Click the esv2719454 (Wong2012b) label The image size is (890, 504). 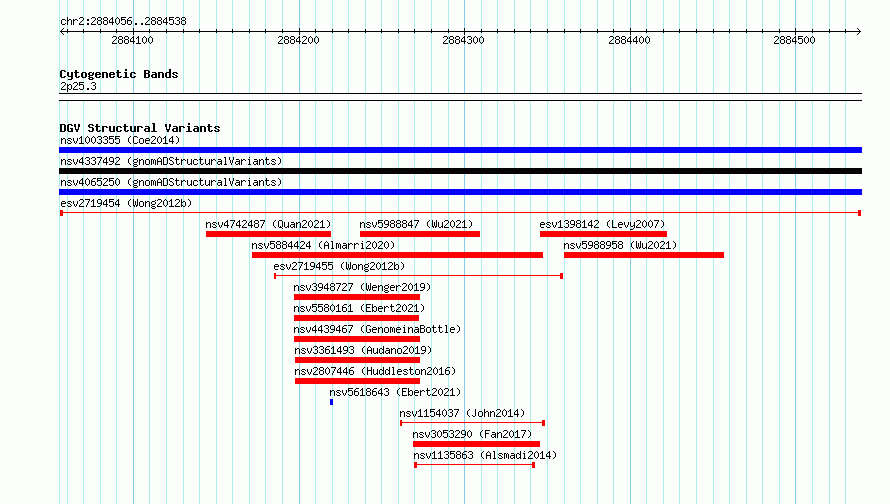(126, 203)
